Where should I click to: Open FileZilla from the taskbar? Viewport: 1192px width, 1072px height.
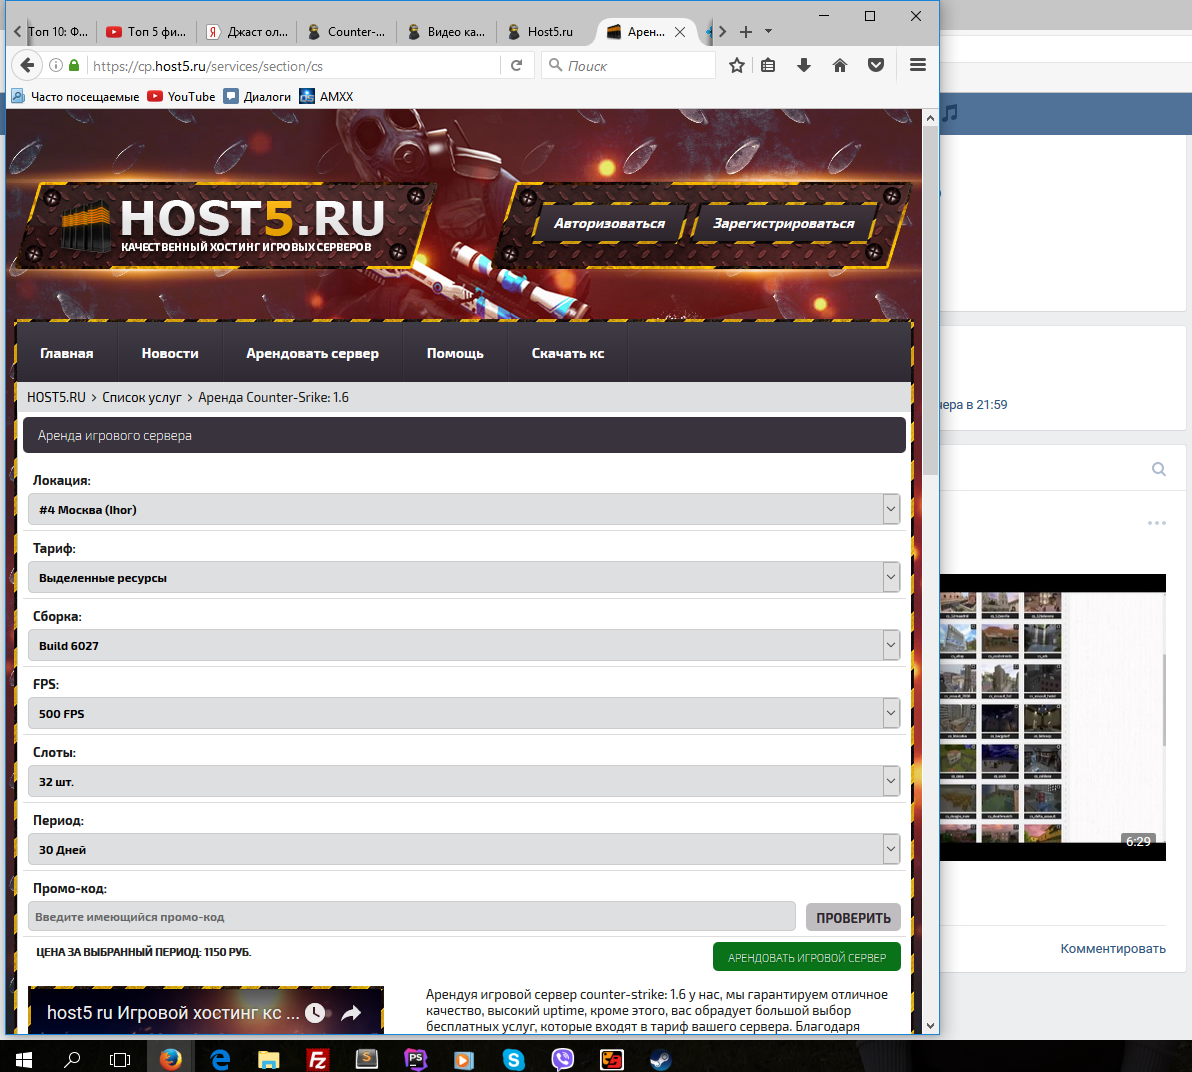click(317, 1059)
